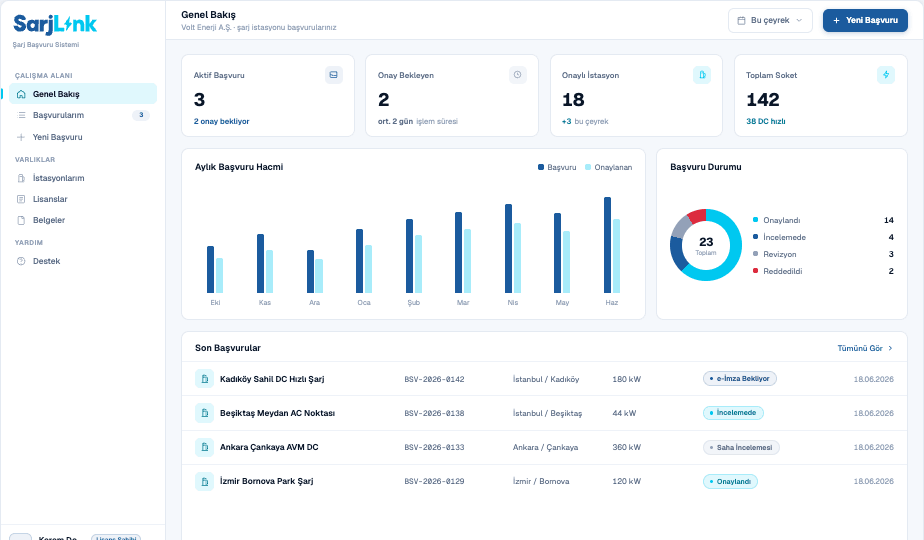Click the station icon beside Kadıköy Sahil DC Hızlı Şarj

[x=204, y=379]
